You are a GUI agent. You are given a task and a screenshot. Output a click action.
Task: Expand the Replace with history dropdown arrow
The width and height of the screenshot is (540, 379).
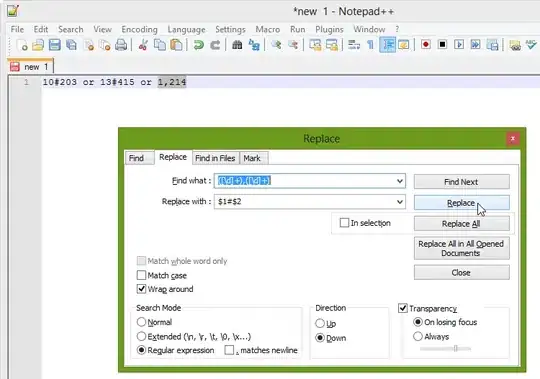pos(399,201)
